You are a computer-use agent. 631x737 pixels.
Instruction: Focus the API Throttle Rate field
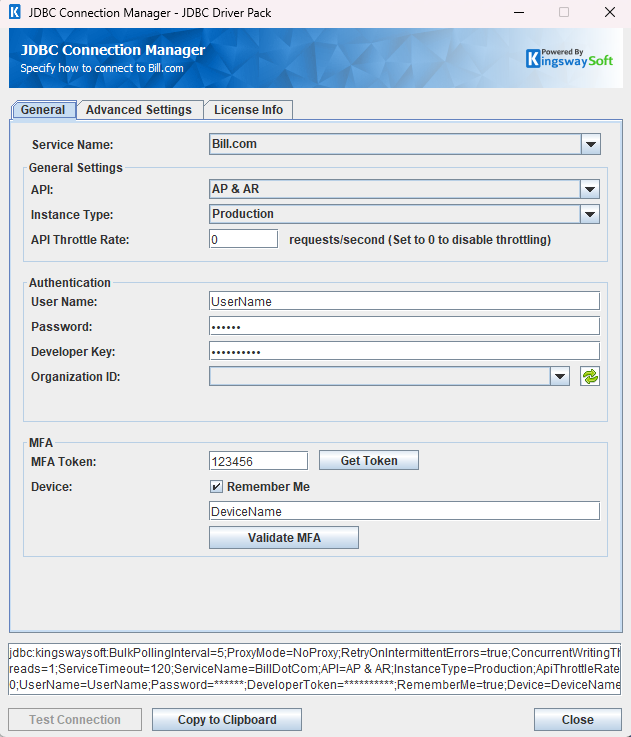[x=244, y=239]
